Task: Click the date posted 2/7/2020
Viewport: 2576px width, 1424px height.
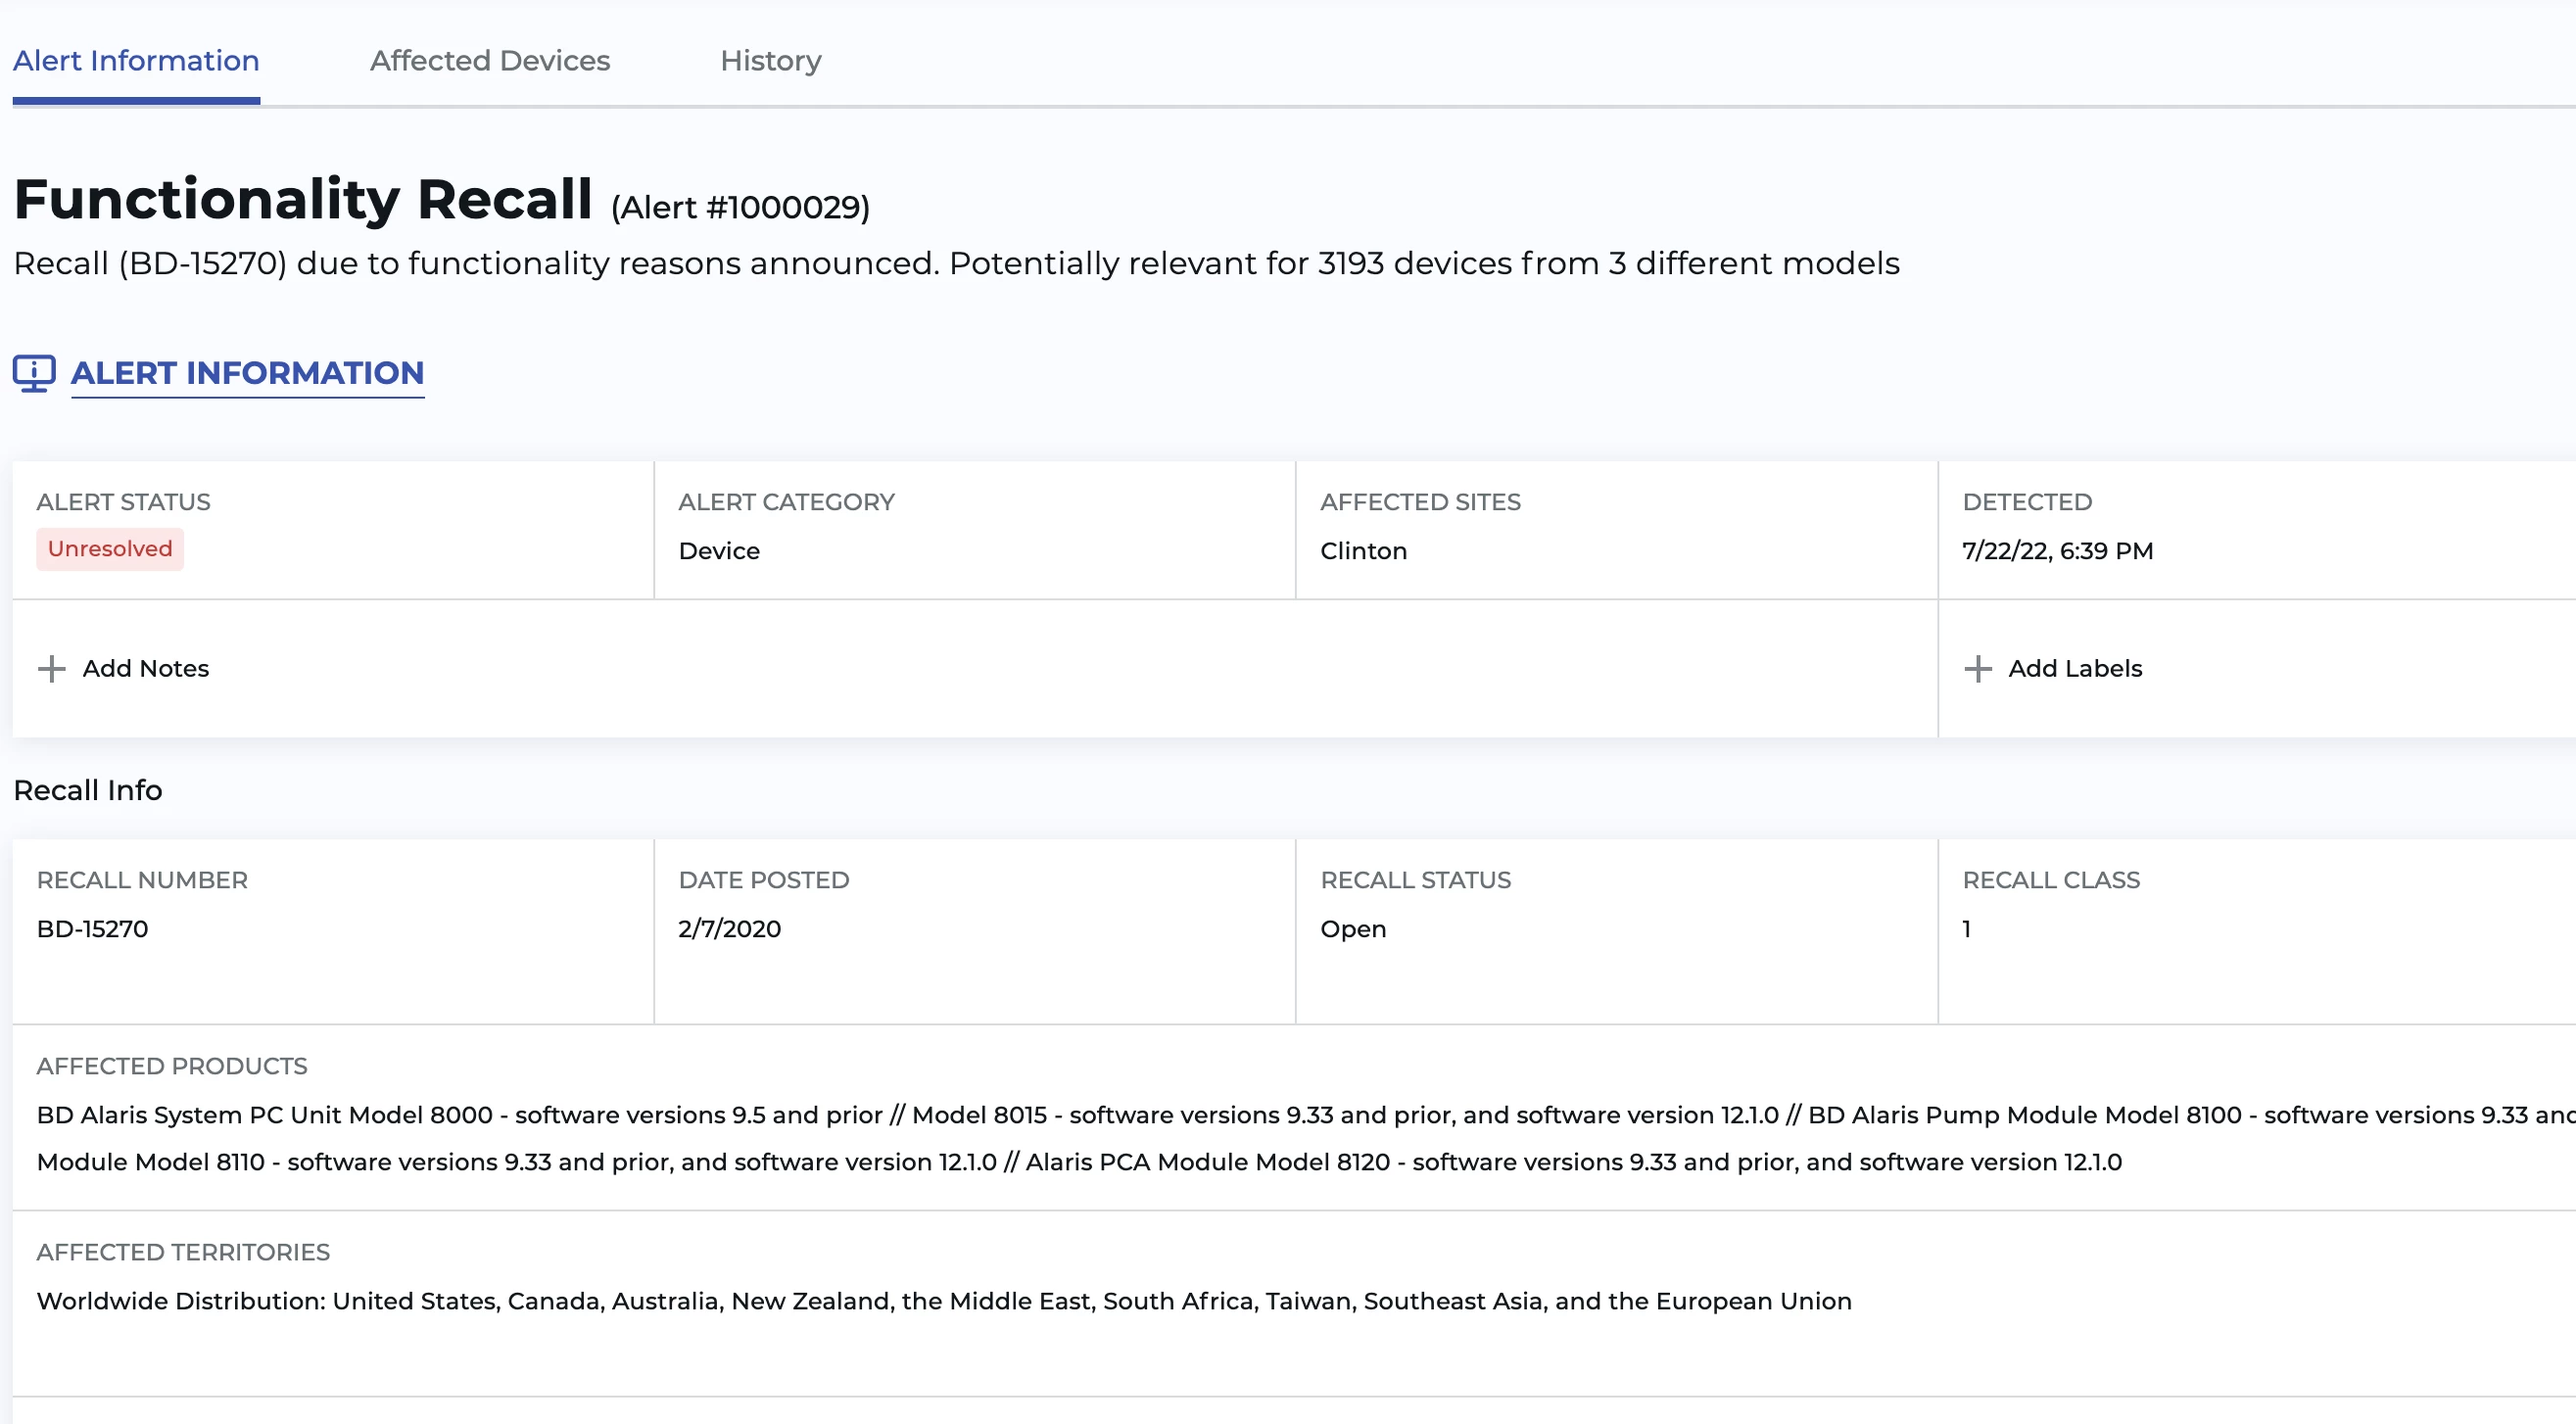Action: tap(729, 929)
